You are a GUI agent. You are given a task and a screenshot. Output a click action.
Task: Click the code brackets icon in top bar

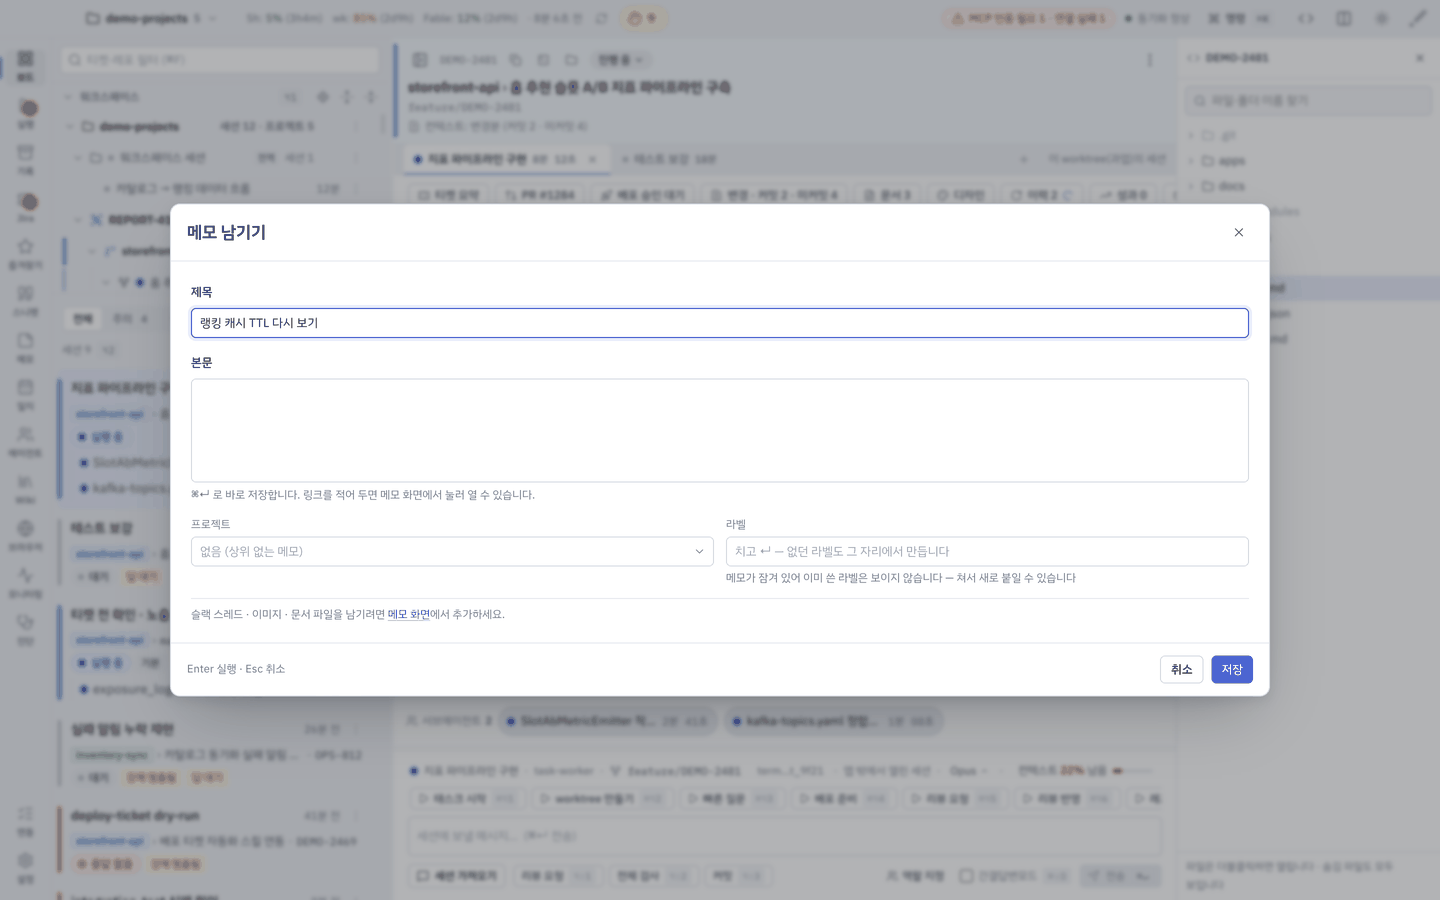tap(1305, 18)
